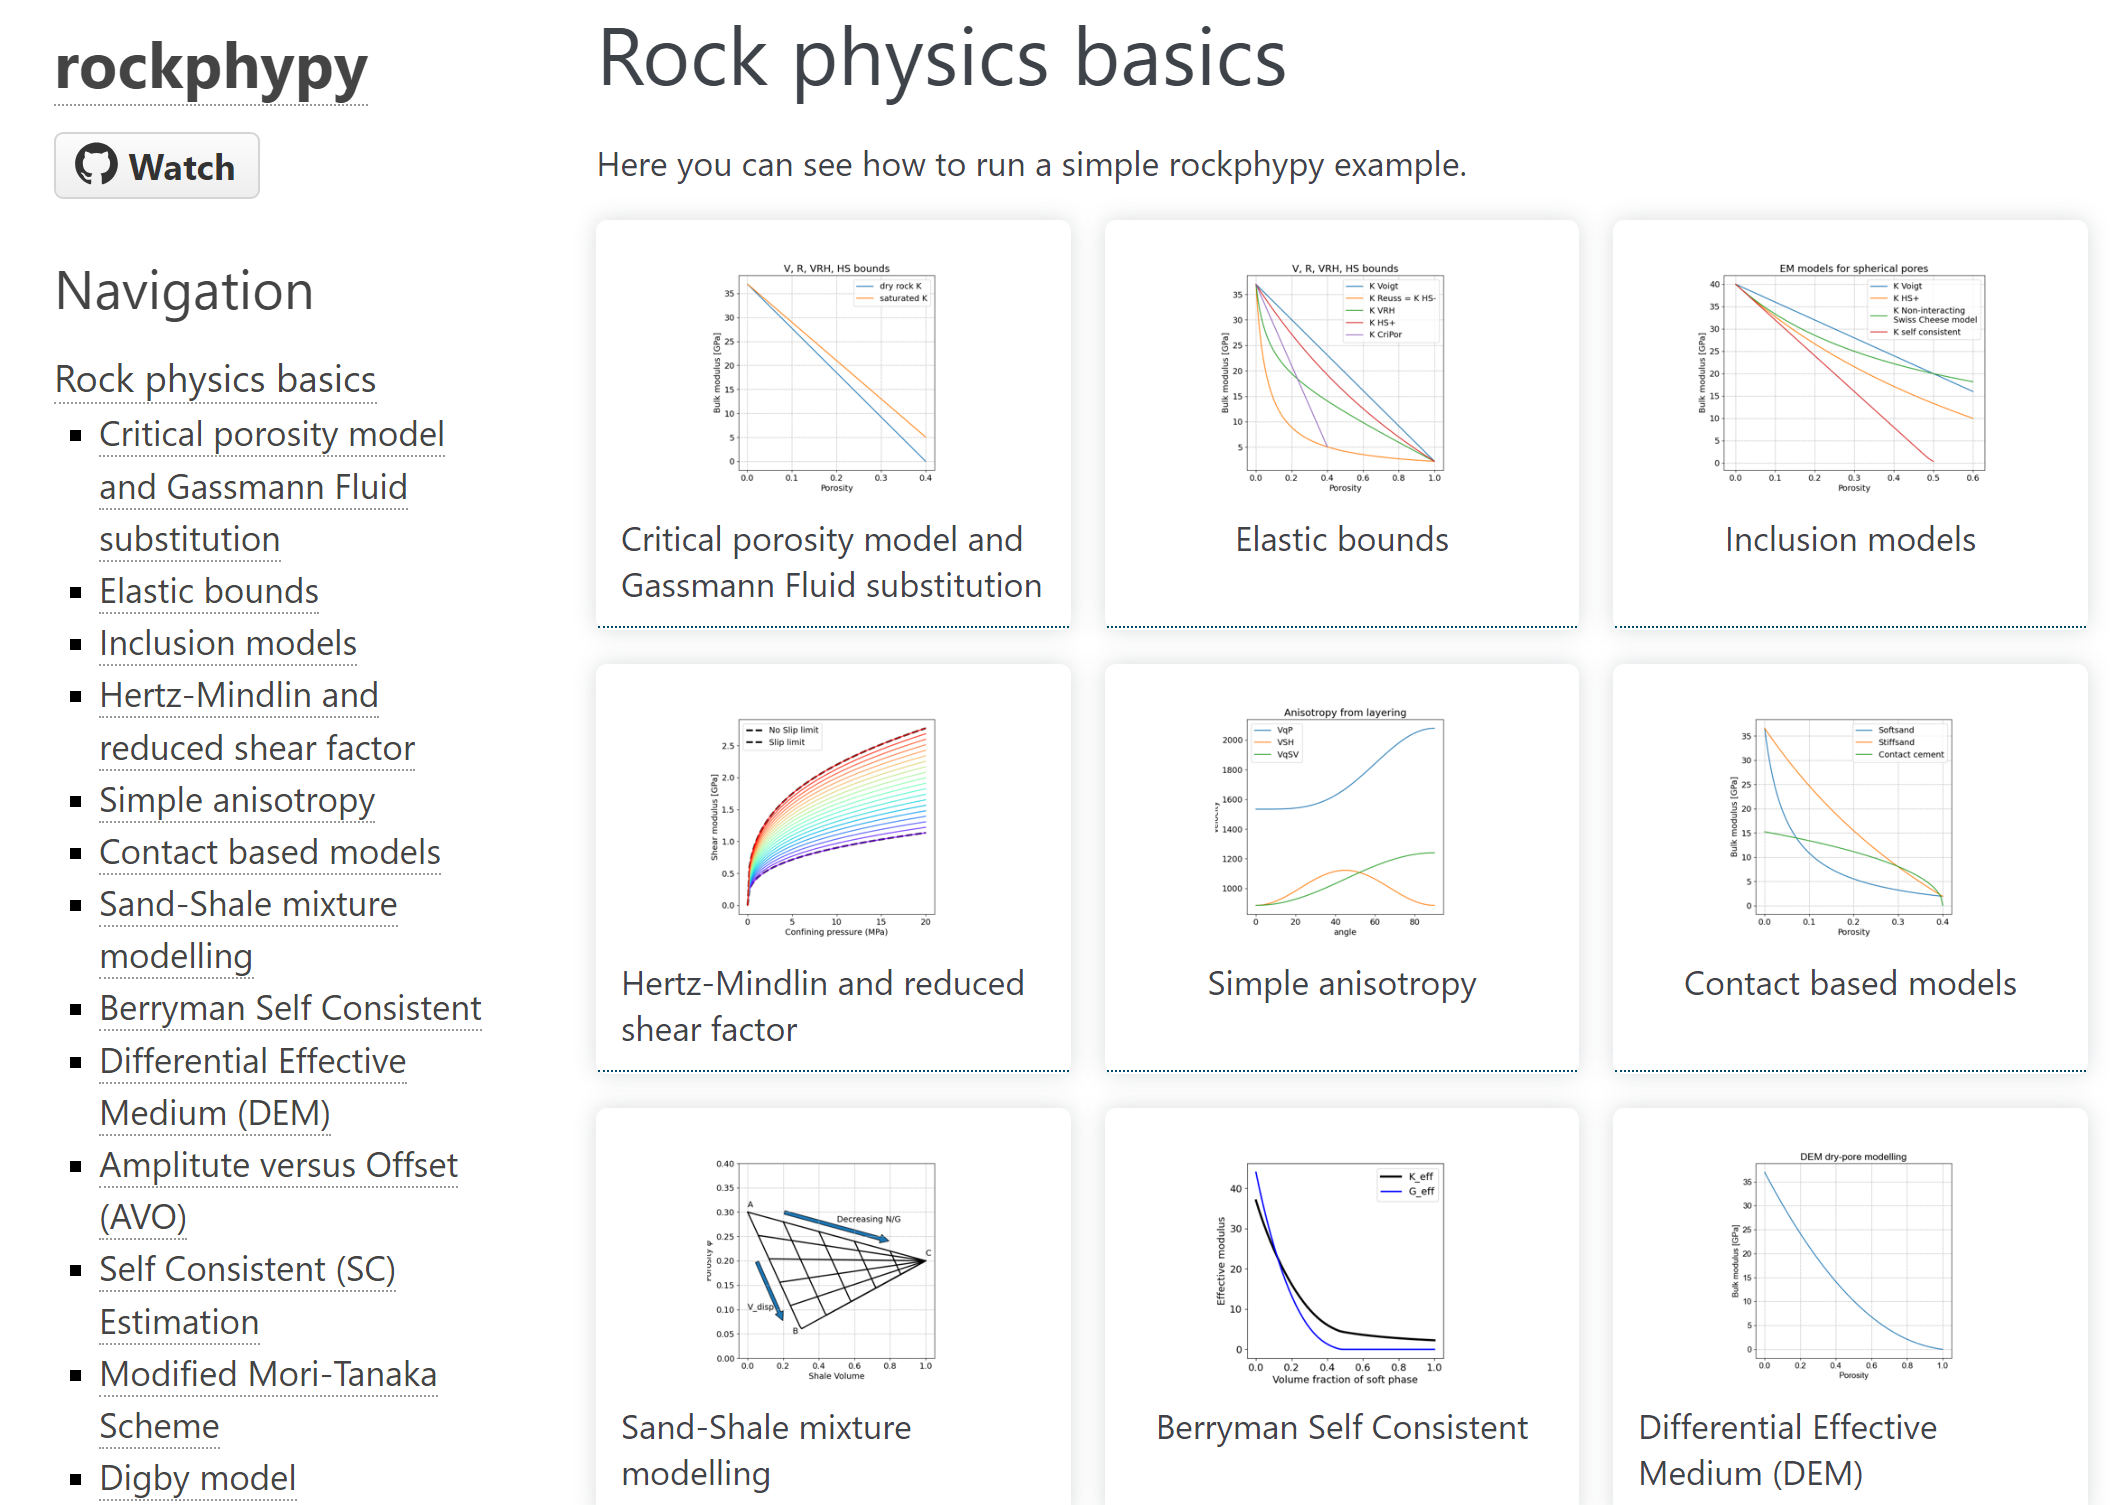Click the Berryman K_eff G_eff plot thumbnail
Image resolution: width=2115 pixels, height=1505 pixels.
[1340, 1266]
